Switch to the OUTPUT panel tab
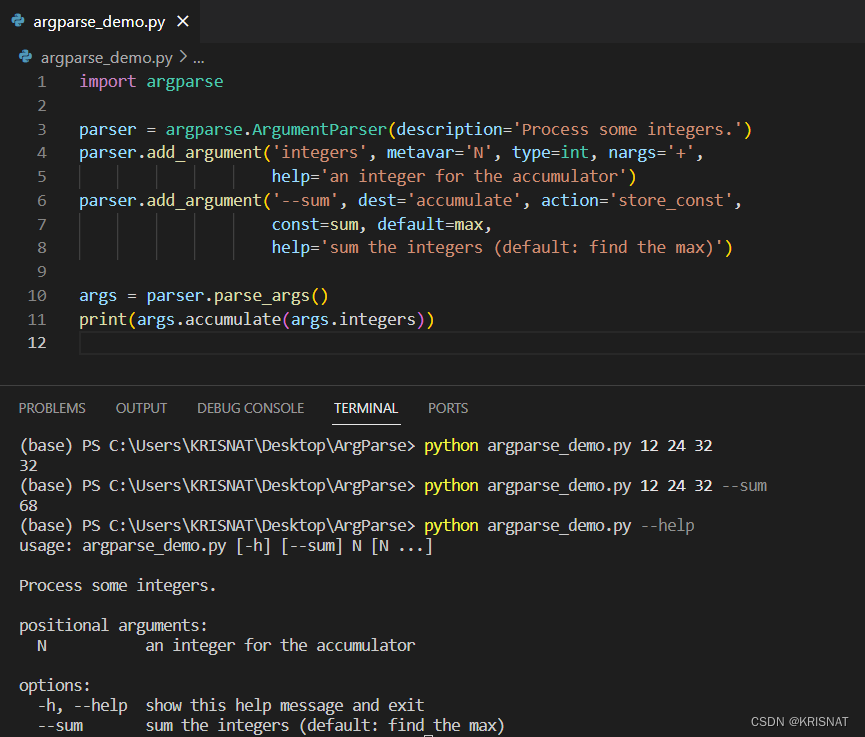865x737 pixels. (x=141, y=408)
